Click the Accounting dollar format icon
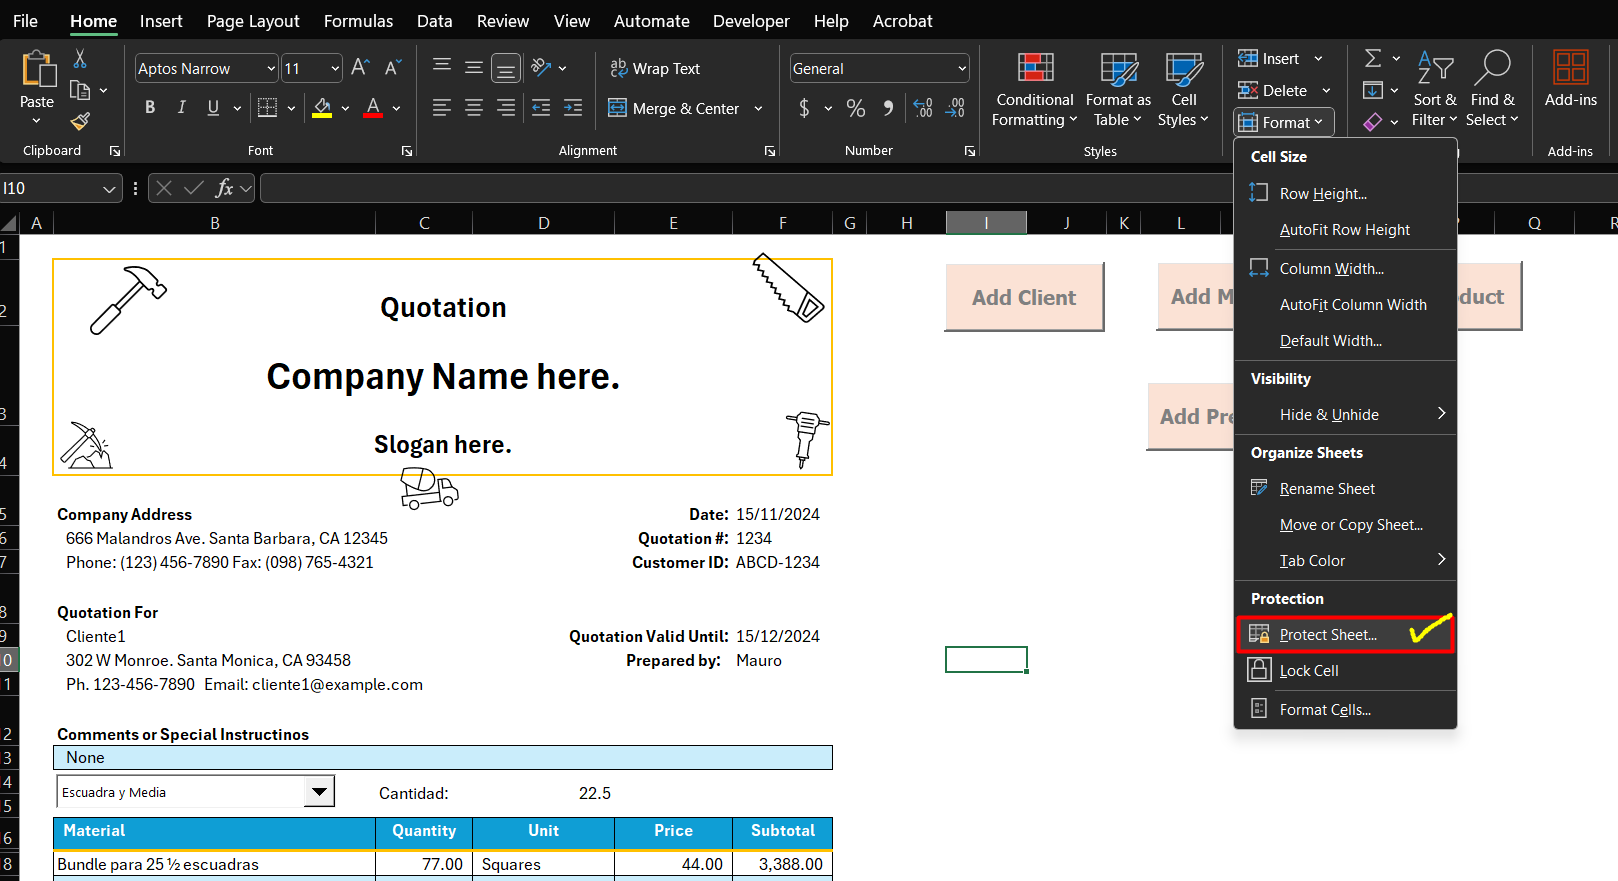This screenshot has height=881, width=1618. pos(804,108)
